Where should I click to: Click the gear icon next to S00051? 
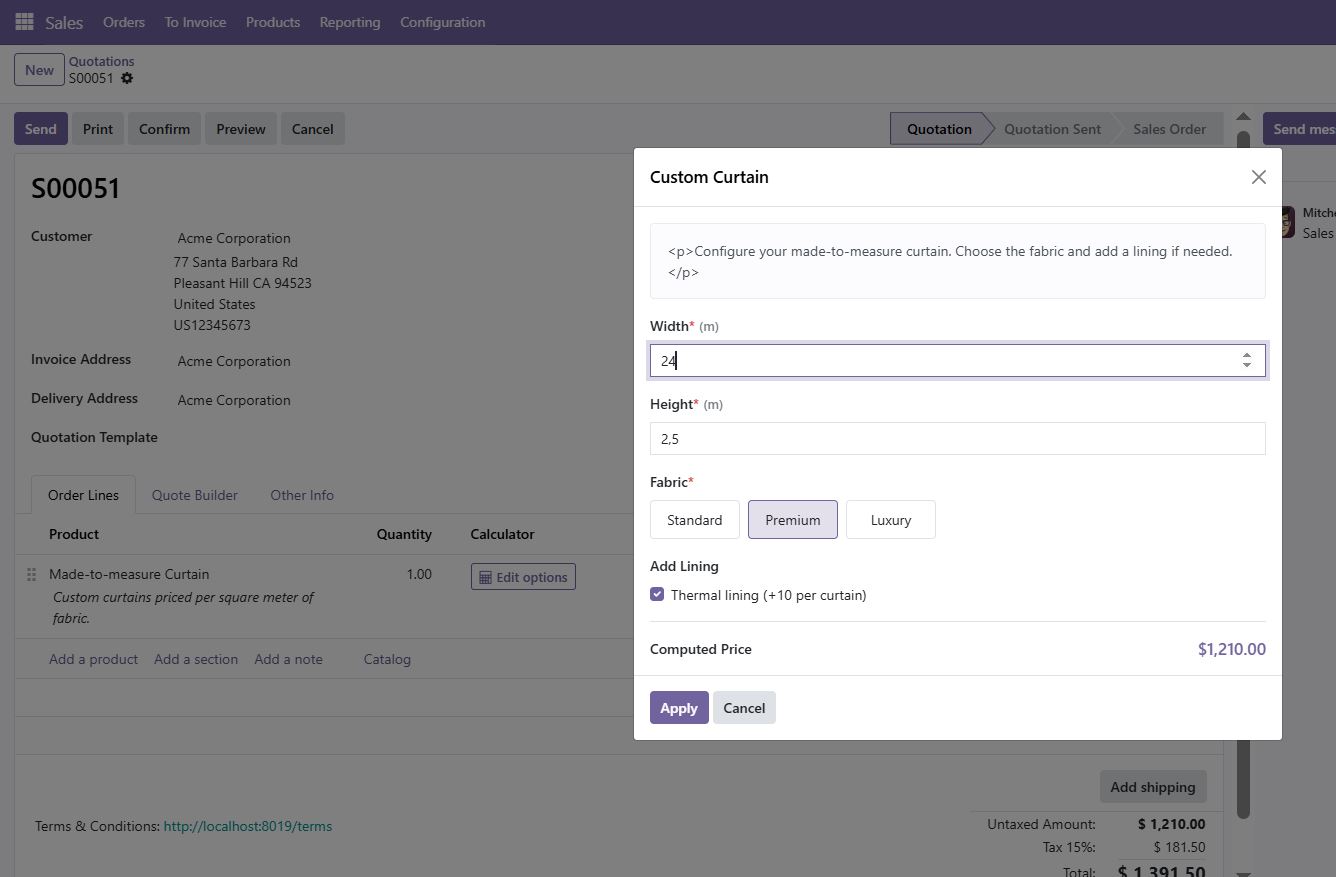pos(127,78)
